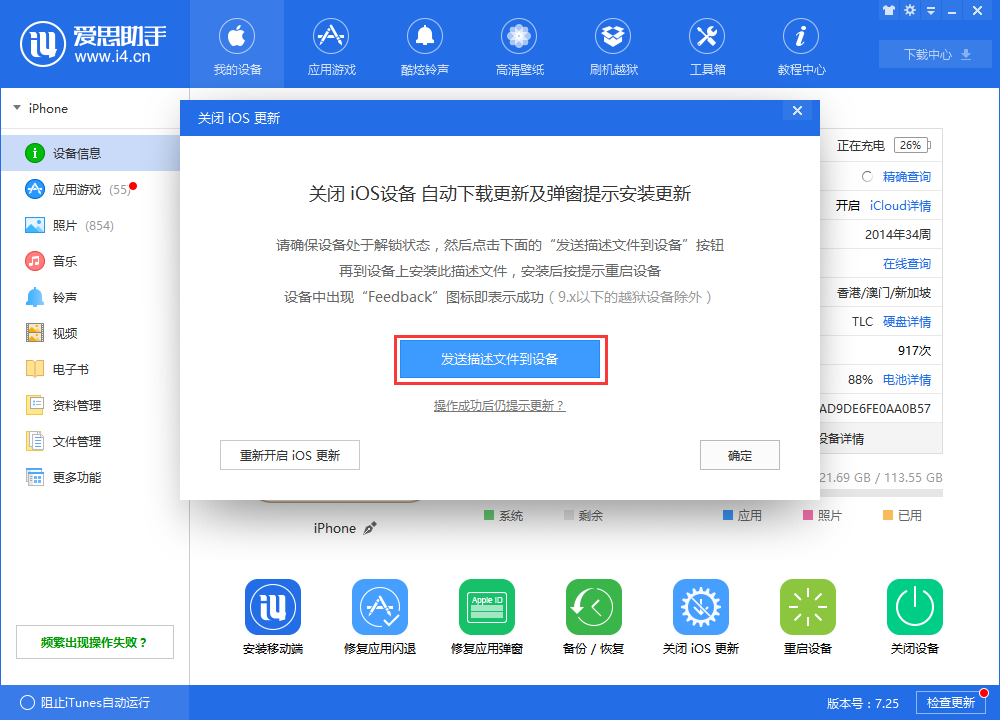This screenshot has height=720, width=1000.
Task: Open the 下载中心 download dropdown
Action: 934,54
